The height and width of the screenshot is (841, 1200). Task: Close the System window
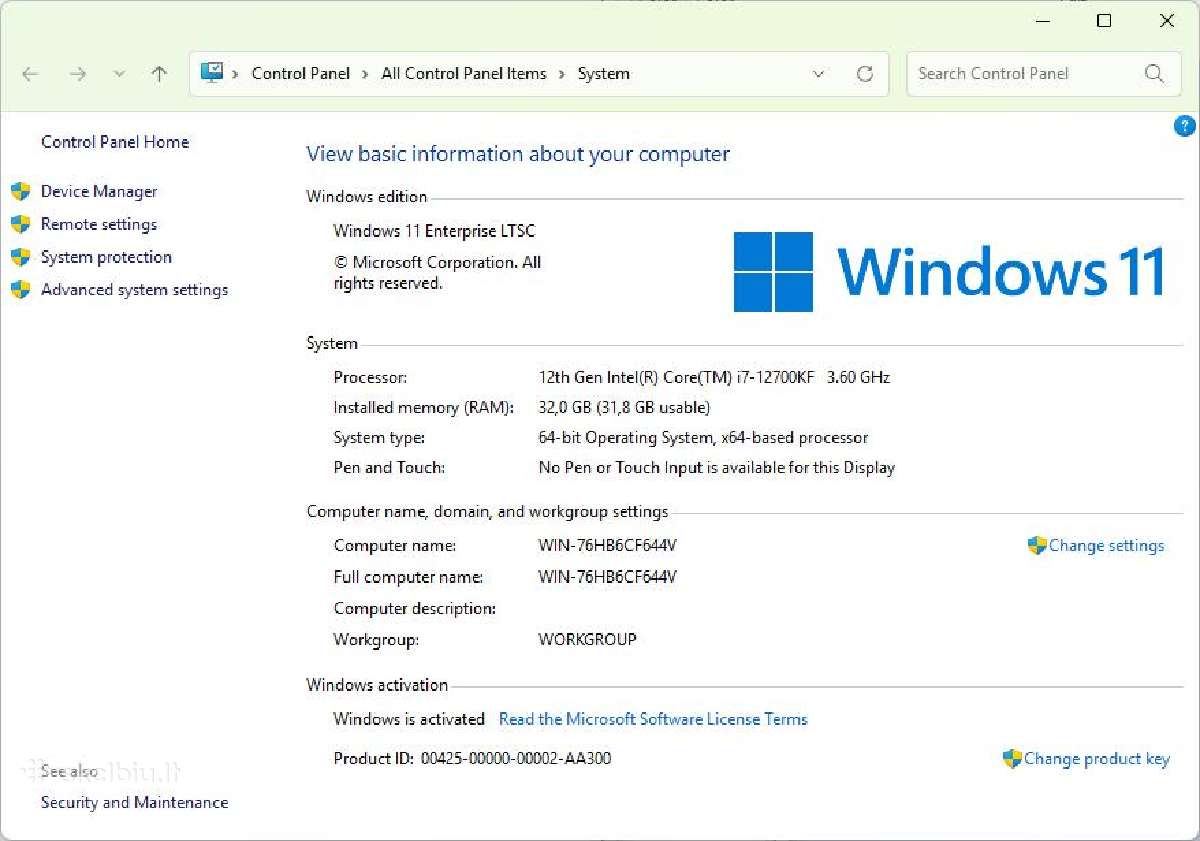(x=1167, y=20)
